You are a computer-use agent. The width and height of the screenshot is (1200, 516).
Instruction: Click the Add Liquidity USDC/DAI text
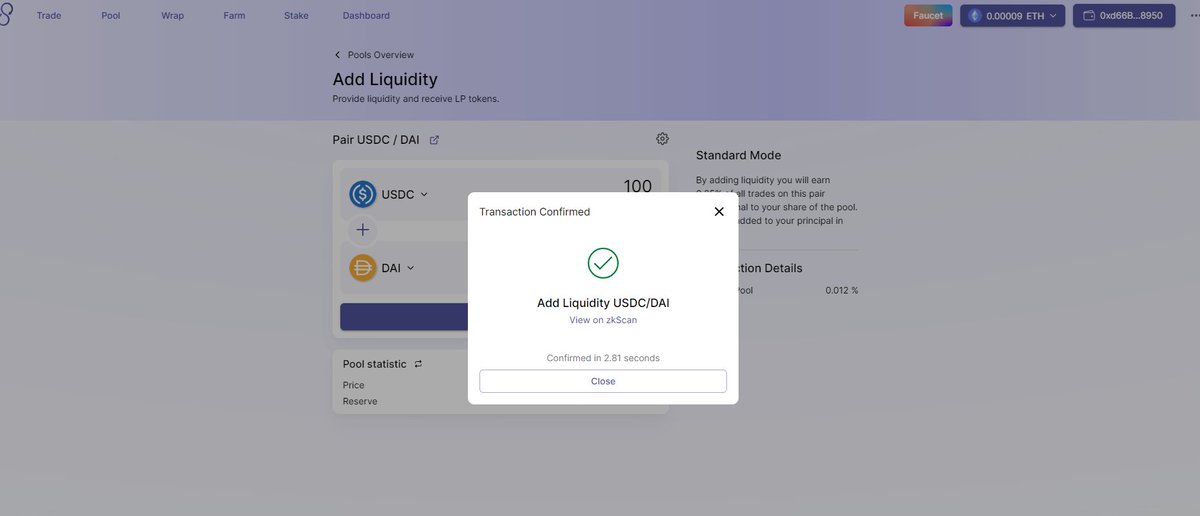point(603,303)
